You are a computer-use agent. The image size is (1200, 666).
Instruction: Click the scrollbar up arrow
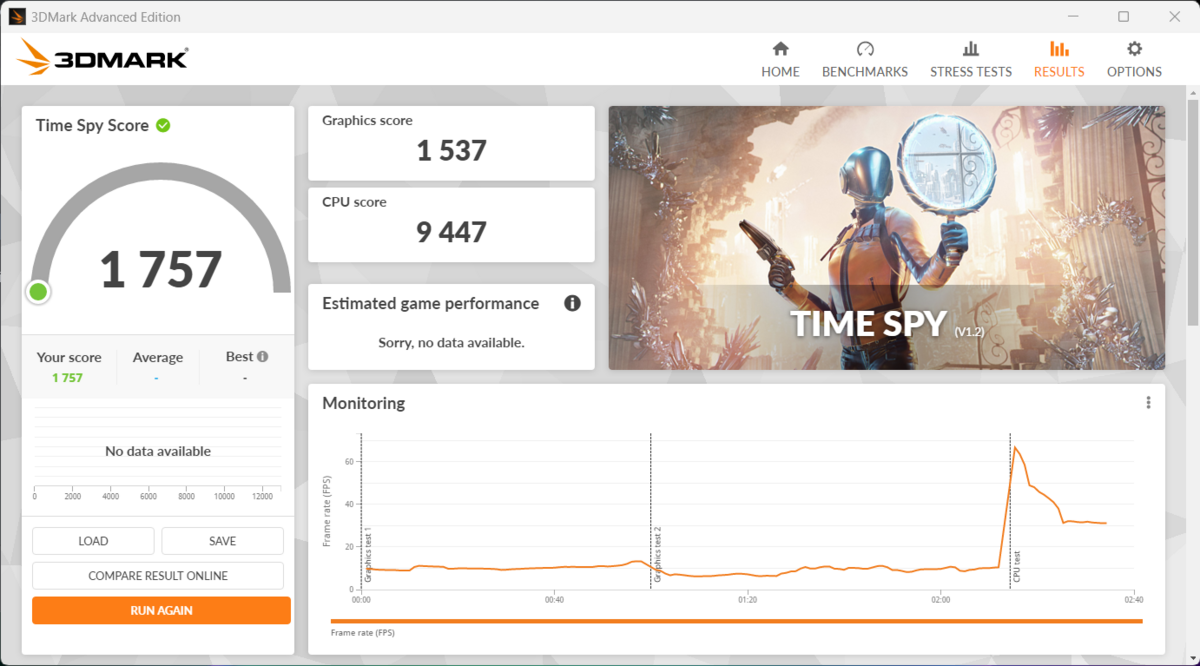point(1191,93)
